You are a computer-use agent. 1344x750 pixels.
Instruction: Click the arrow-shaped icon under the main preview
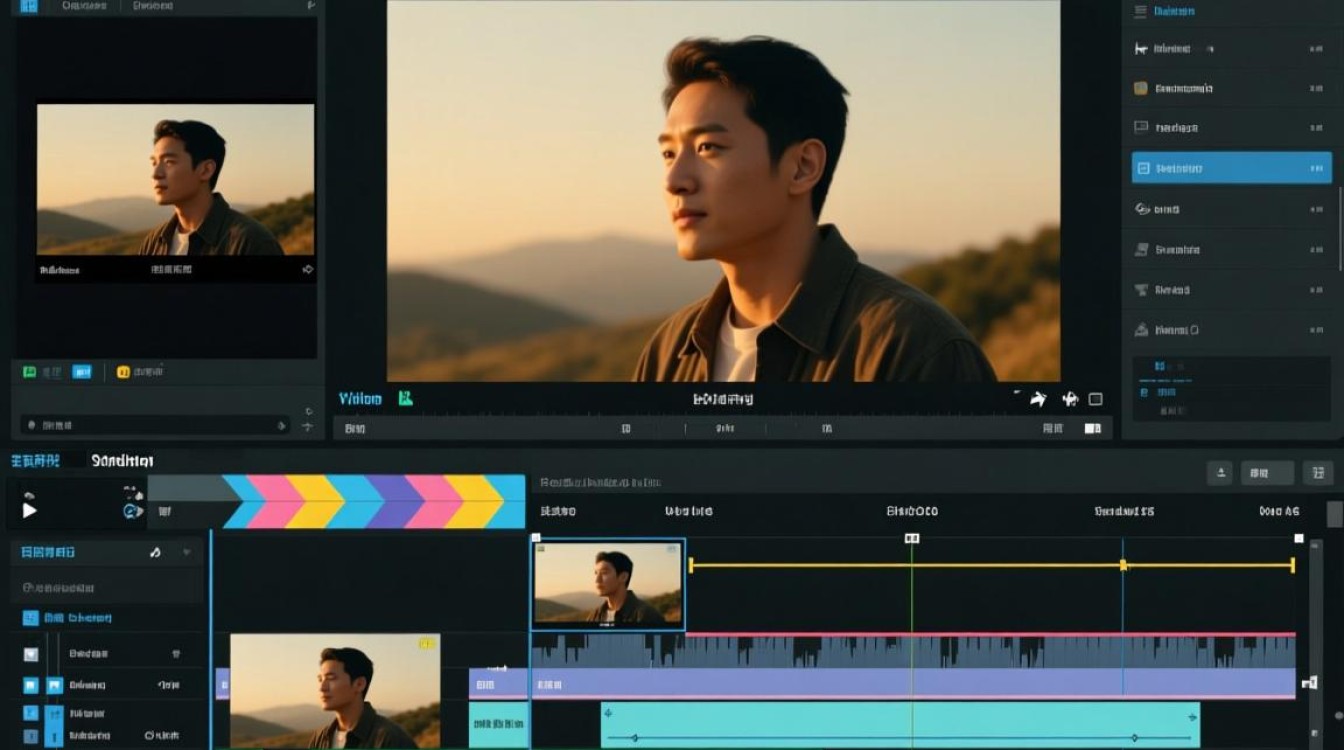tap(1038, 399)
